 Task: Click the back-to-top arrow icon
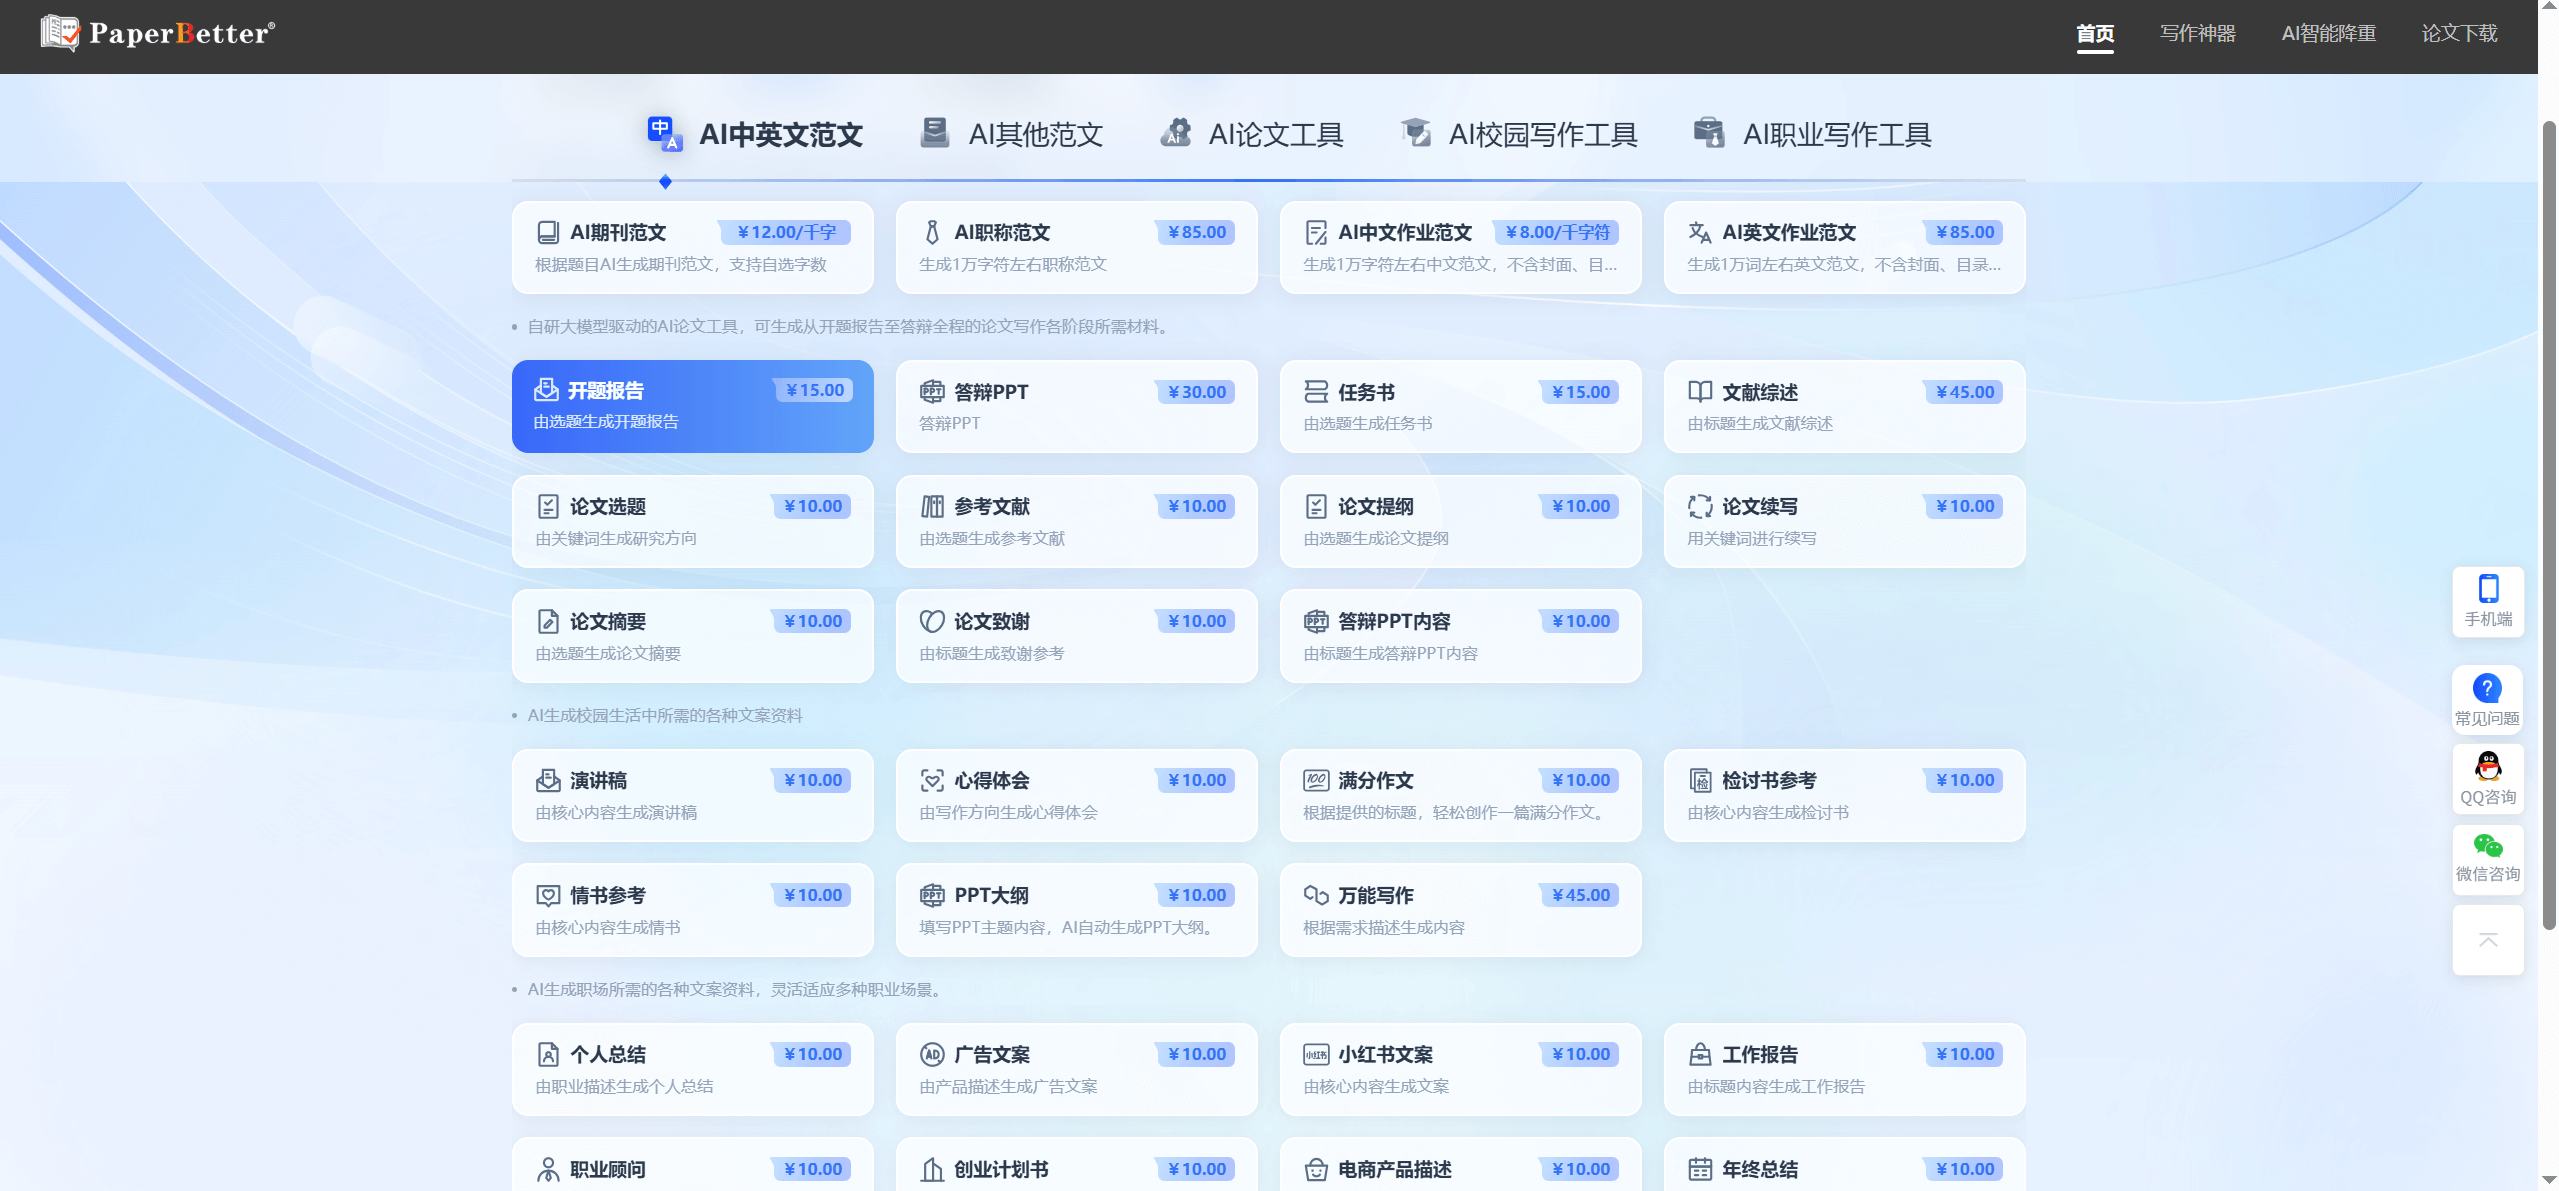(x=2488, y=938)
